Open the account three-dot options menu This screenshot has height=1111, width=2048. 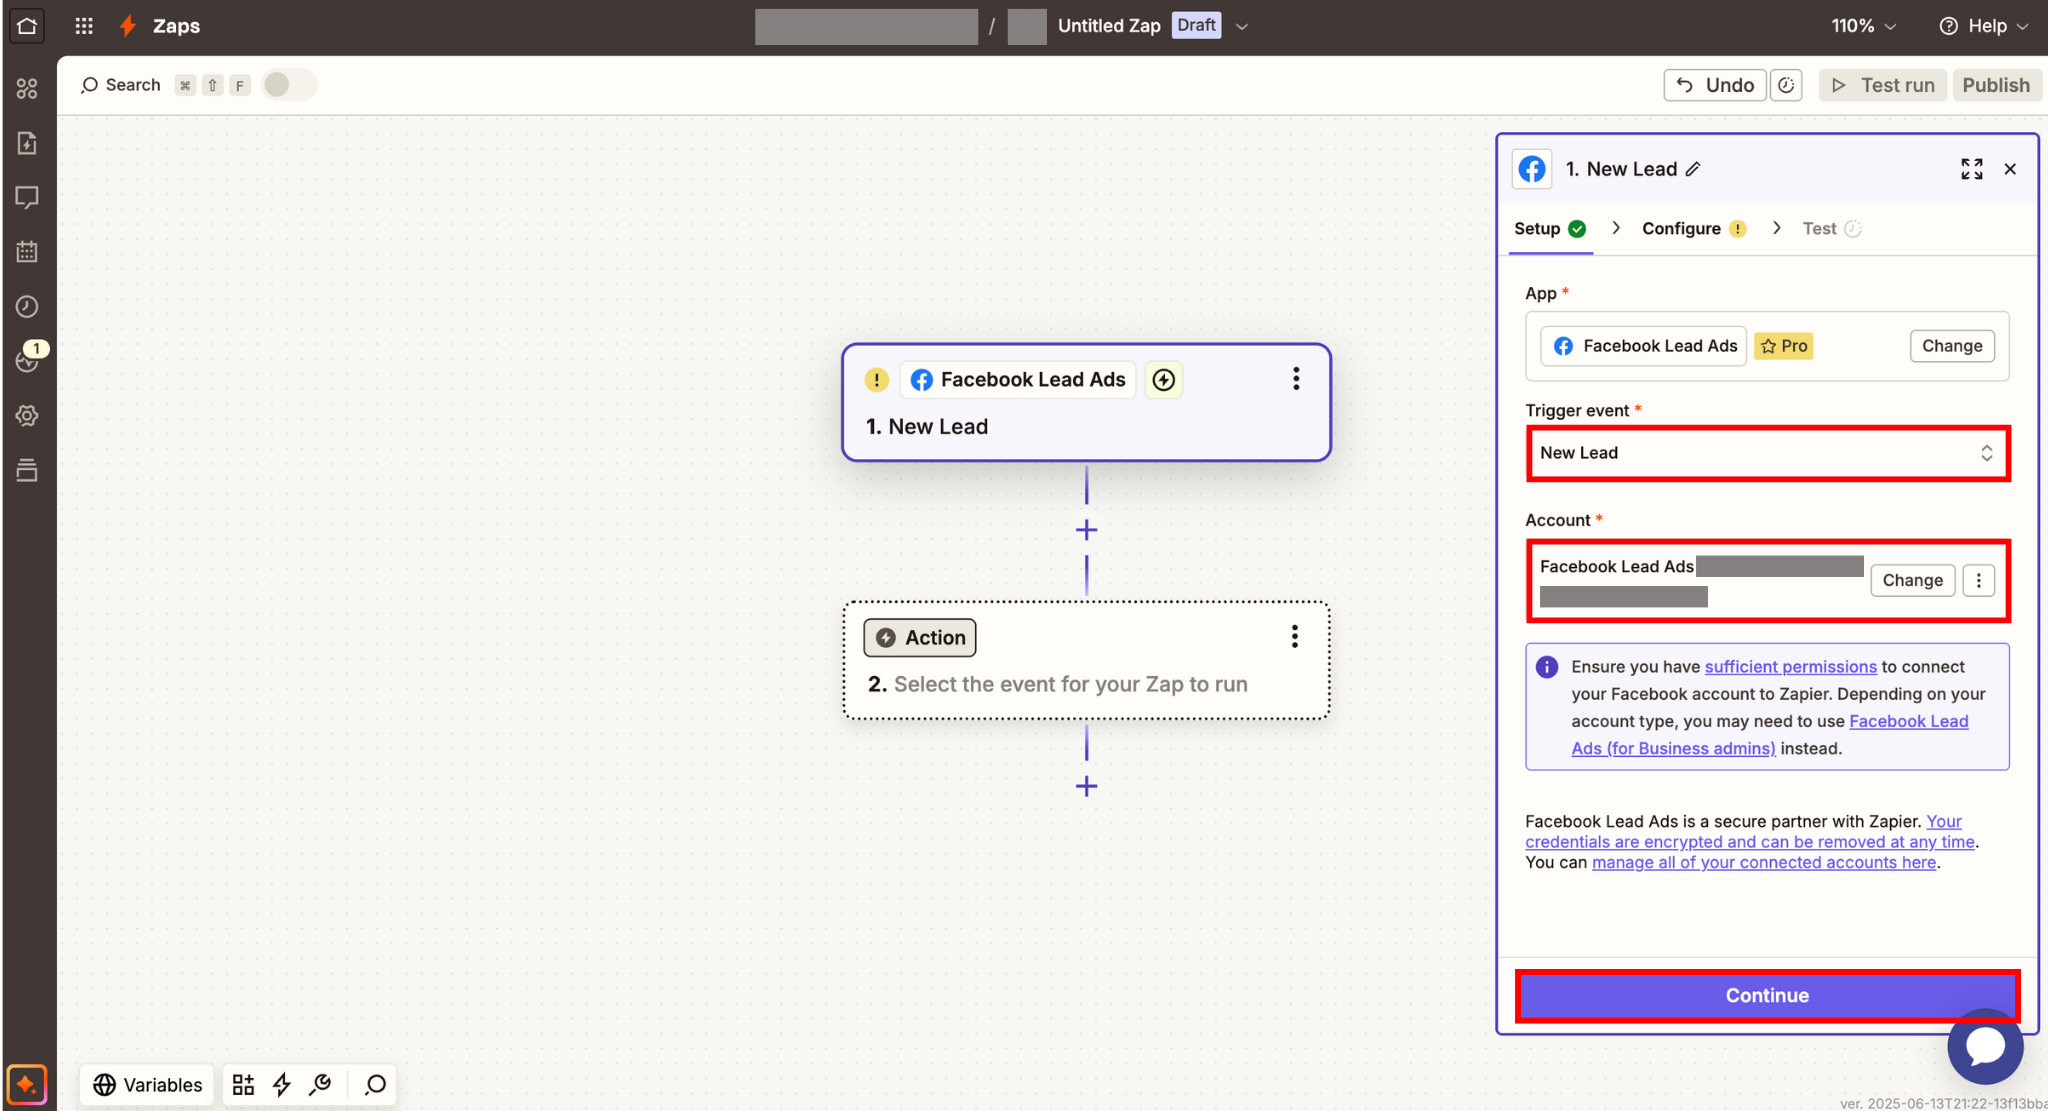click(x=1978, y=580)
